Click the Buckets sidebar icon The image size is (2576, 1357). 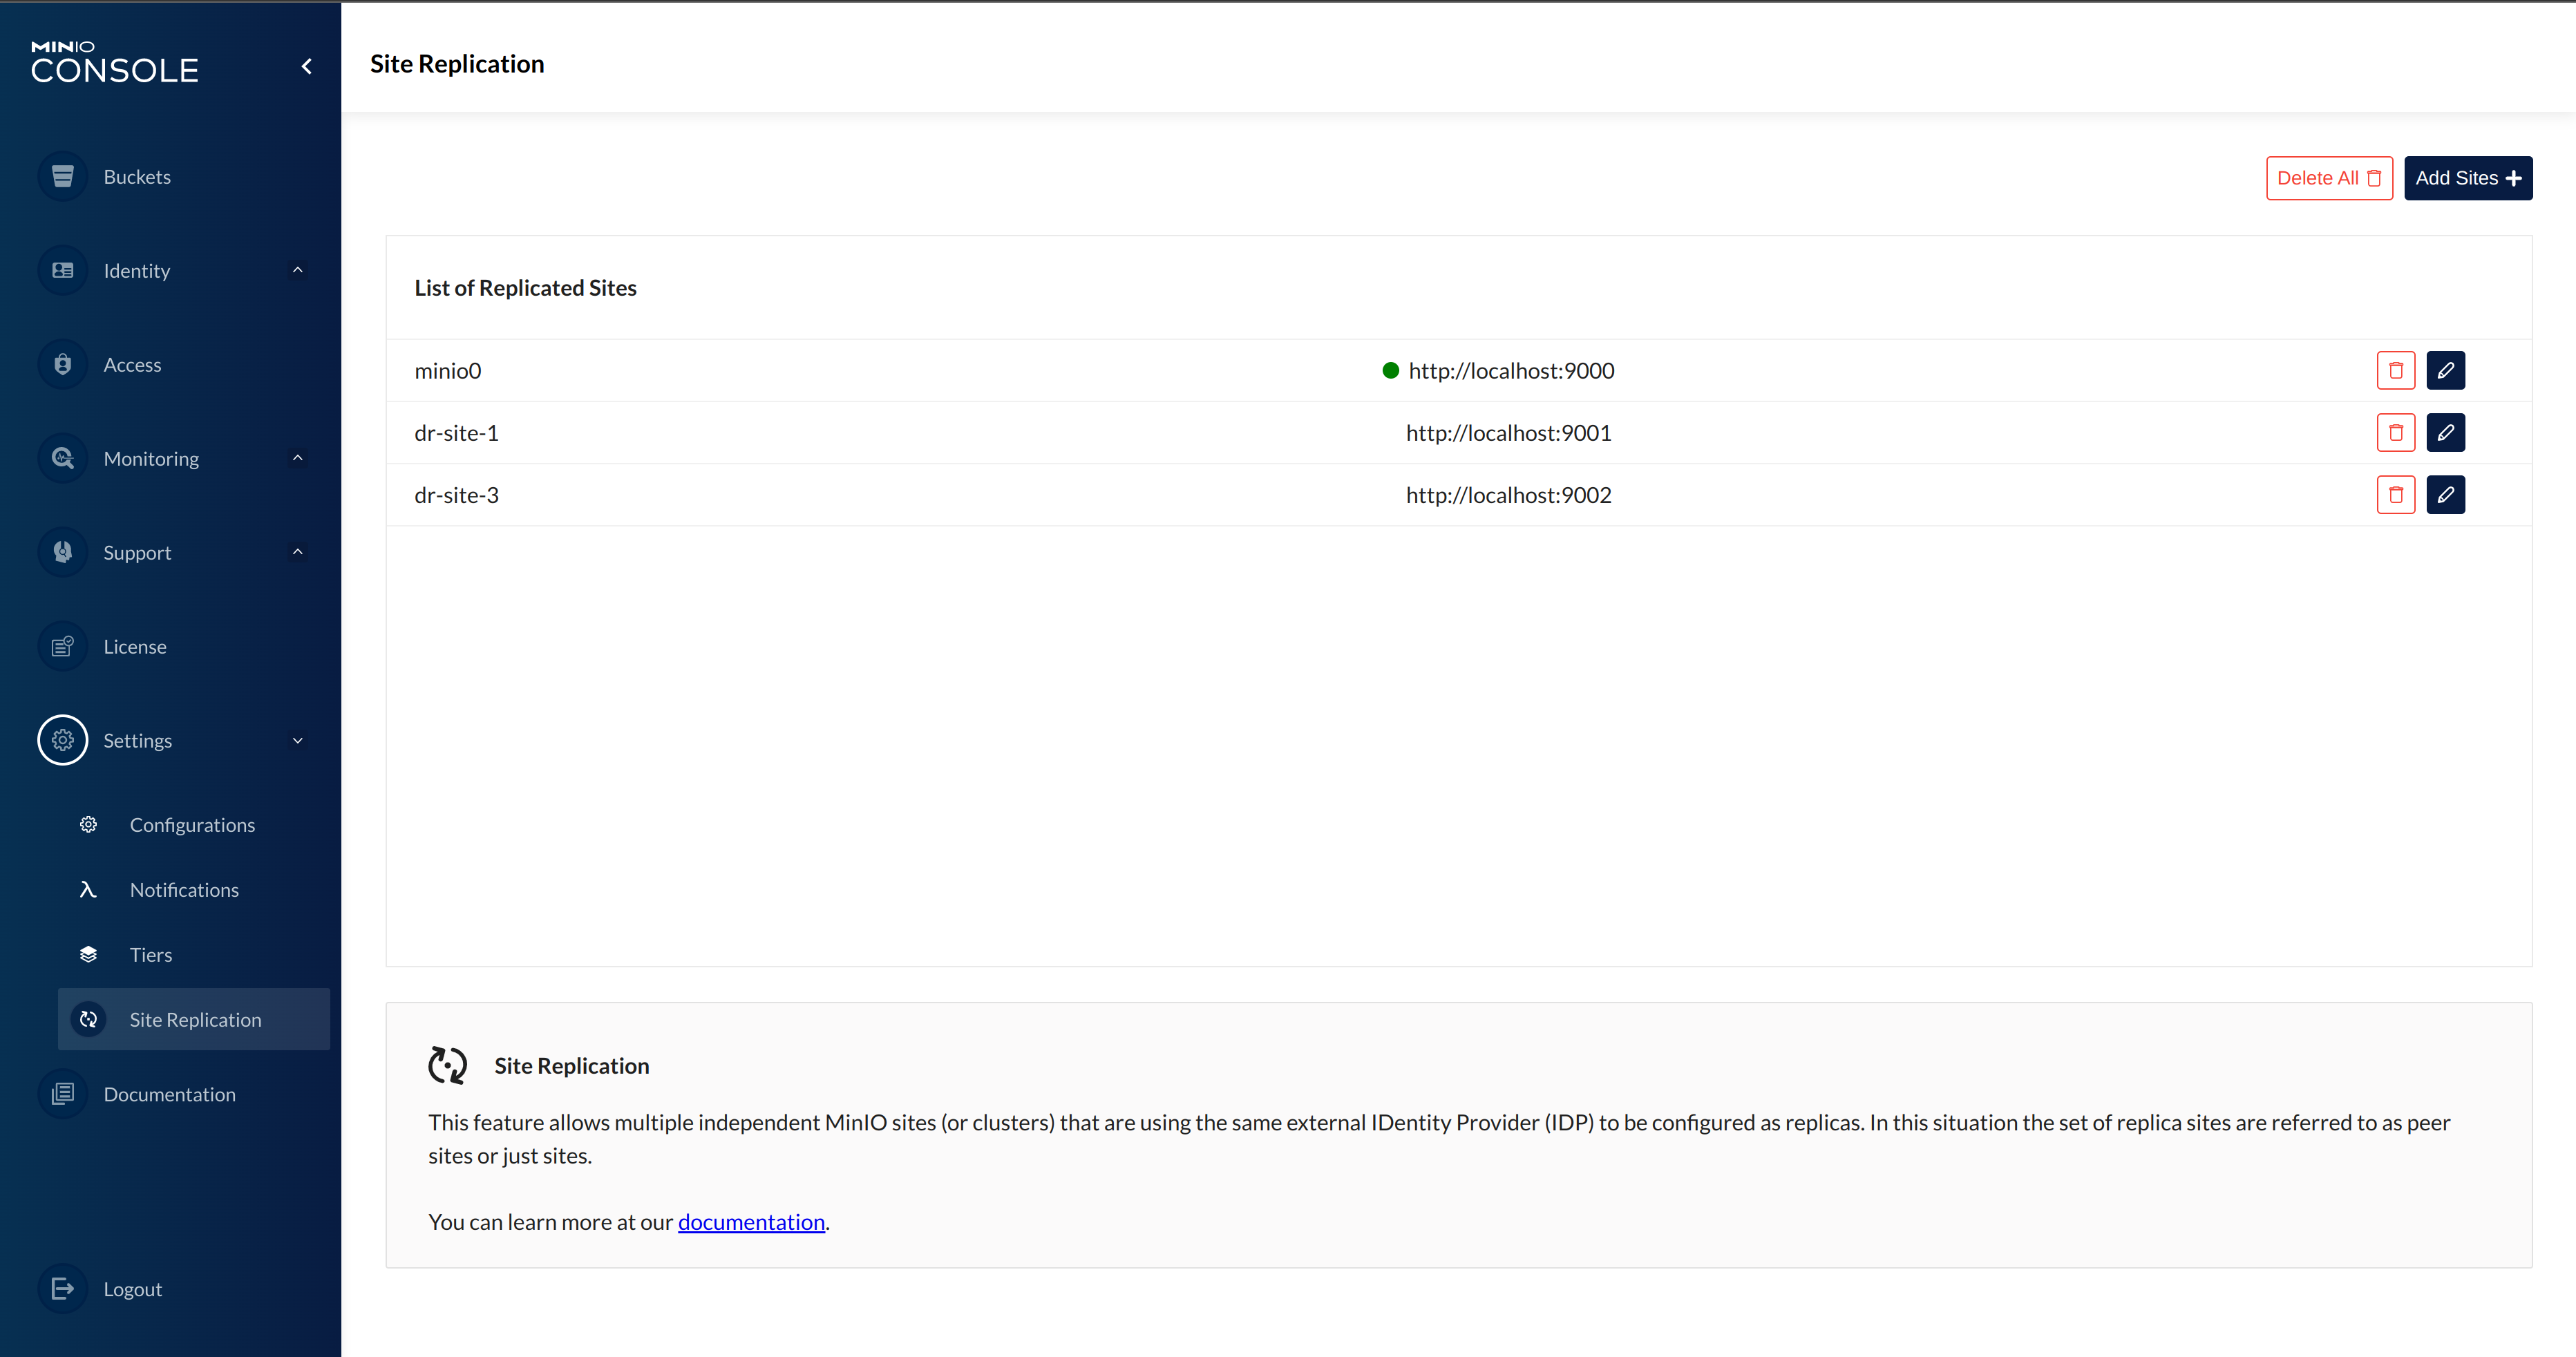click(63, 177)
